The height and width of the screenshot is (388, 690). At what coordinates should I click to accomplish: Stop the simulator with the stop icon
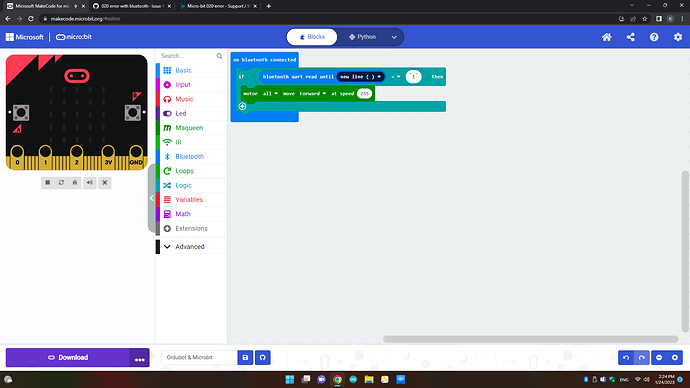point(48,183)
